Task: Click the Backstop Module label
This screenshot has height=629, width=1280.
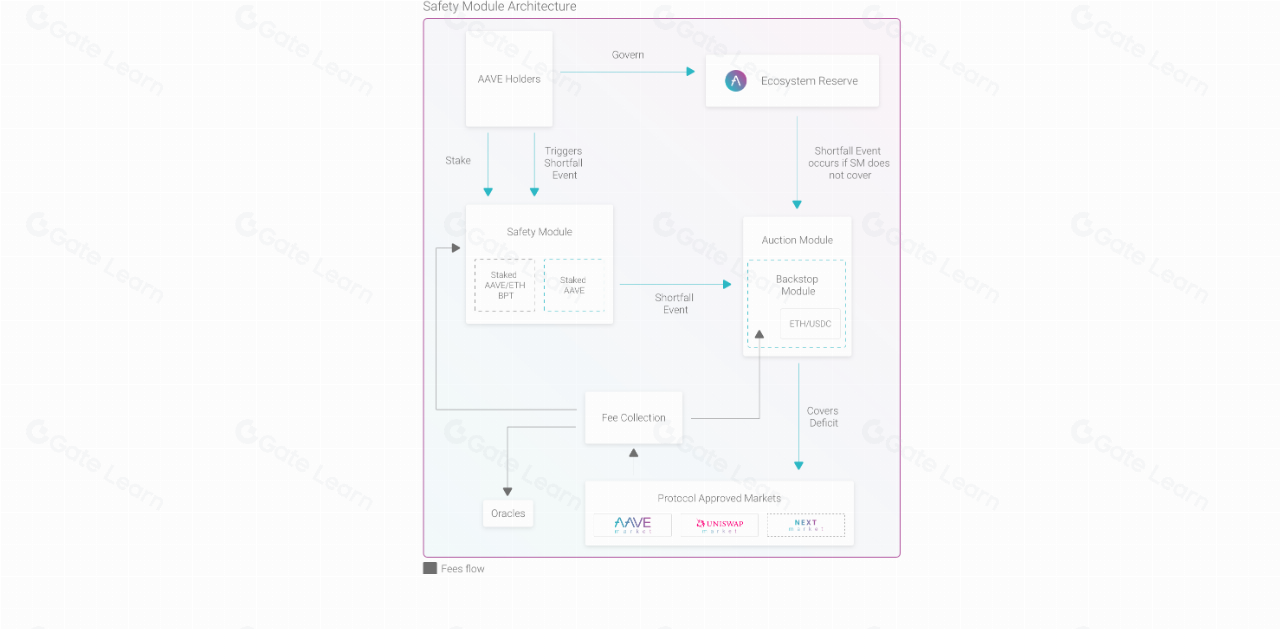Action: pyautogui.click(x=797, y=285)
